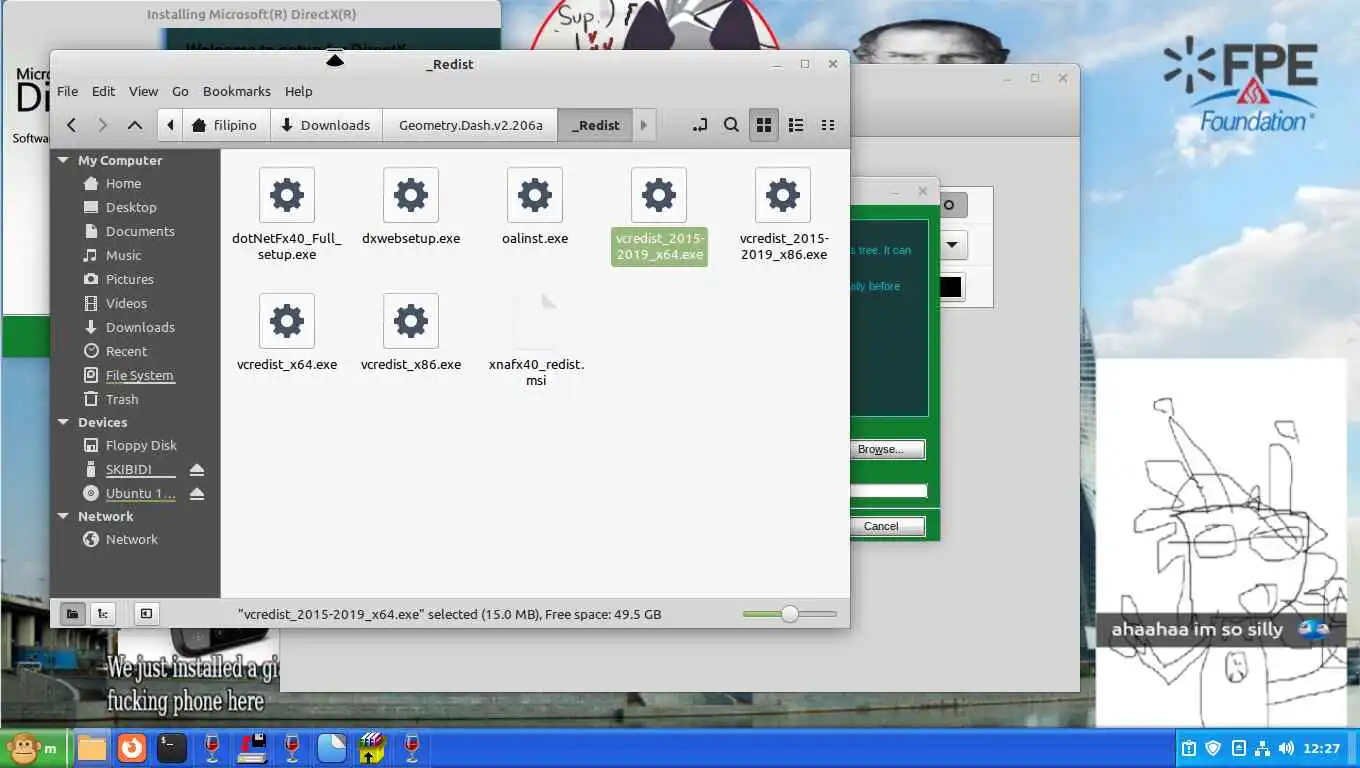Jump to Downloads in the path bar

click(x=326, y=125)
